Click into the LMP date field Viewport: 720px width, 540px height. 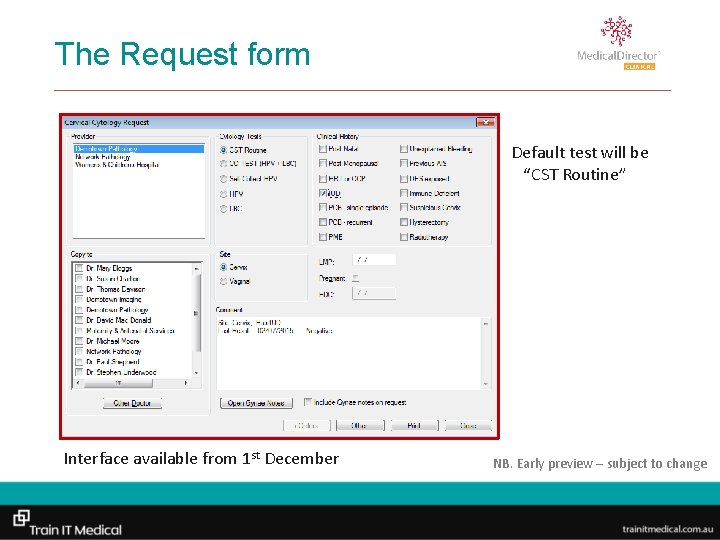click(374, 260)
